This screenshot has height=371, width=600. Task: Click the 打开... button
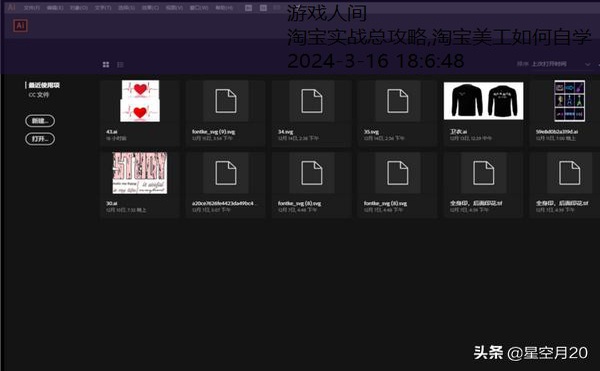40,138
